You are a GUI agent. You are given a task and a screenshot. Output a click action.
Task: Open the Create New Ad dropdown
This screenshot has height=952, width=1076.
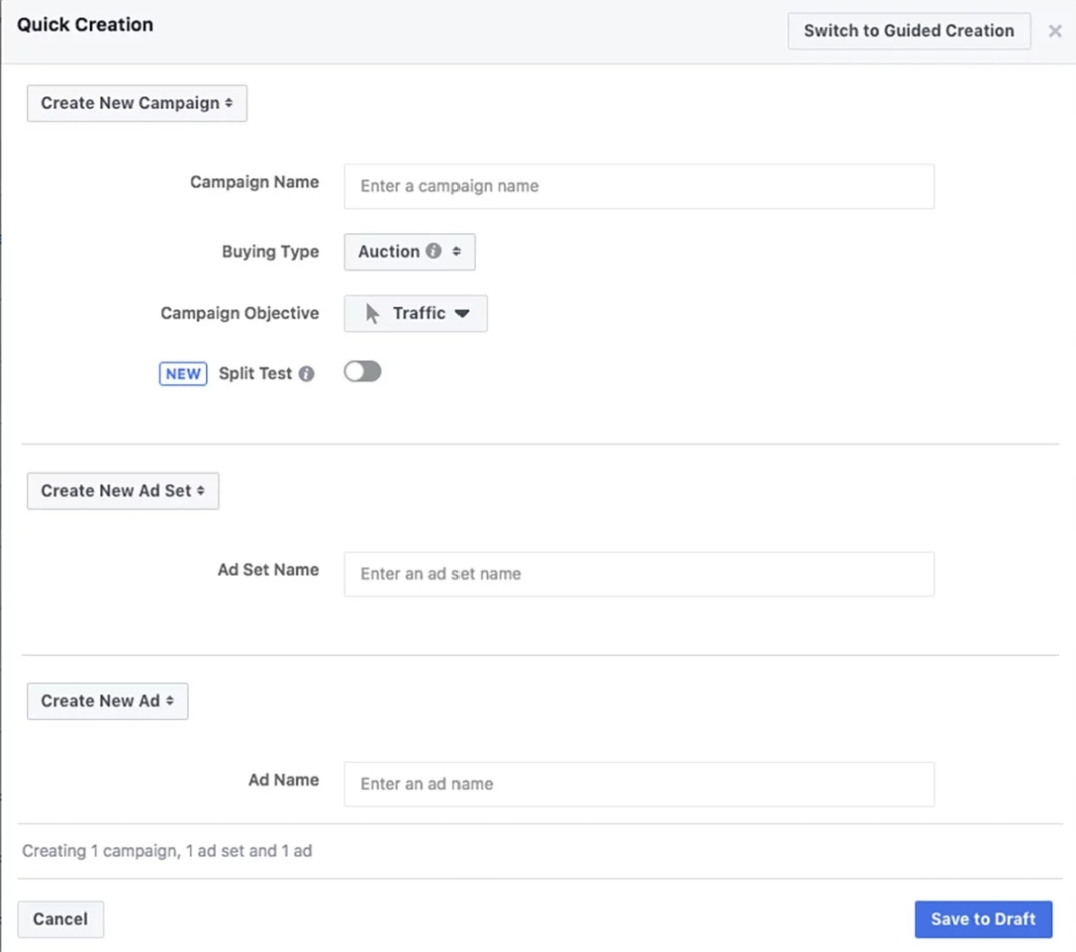(x=107, y=701)
